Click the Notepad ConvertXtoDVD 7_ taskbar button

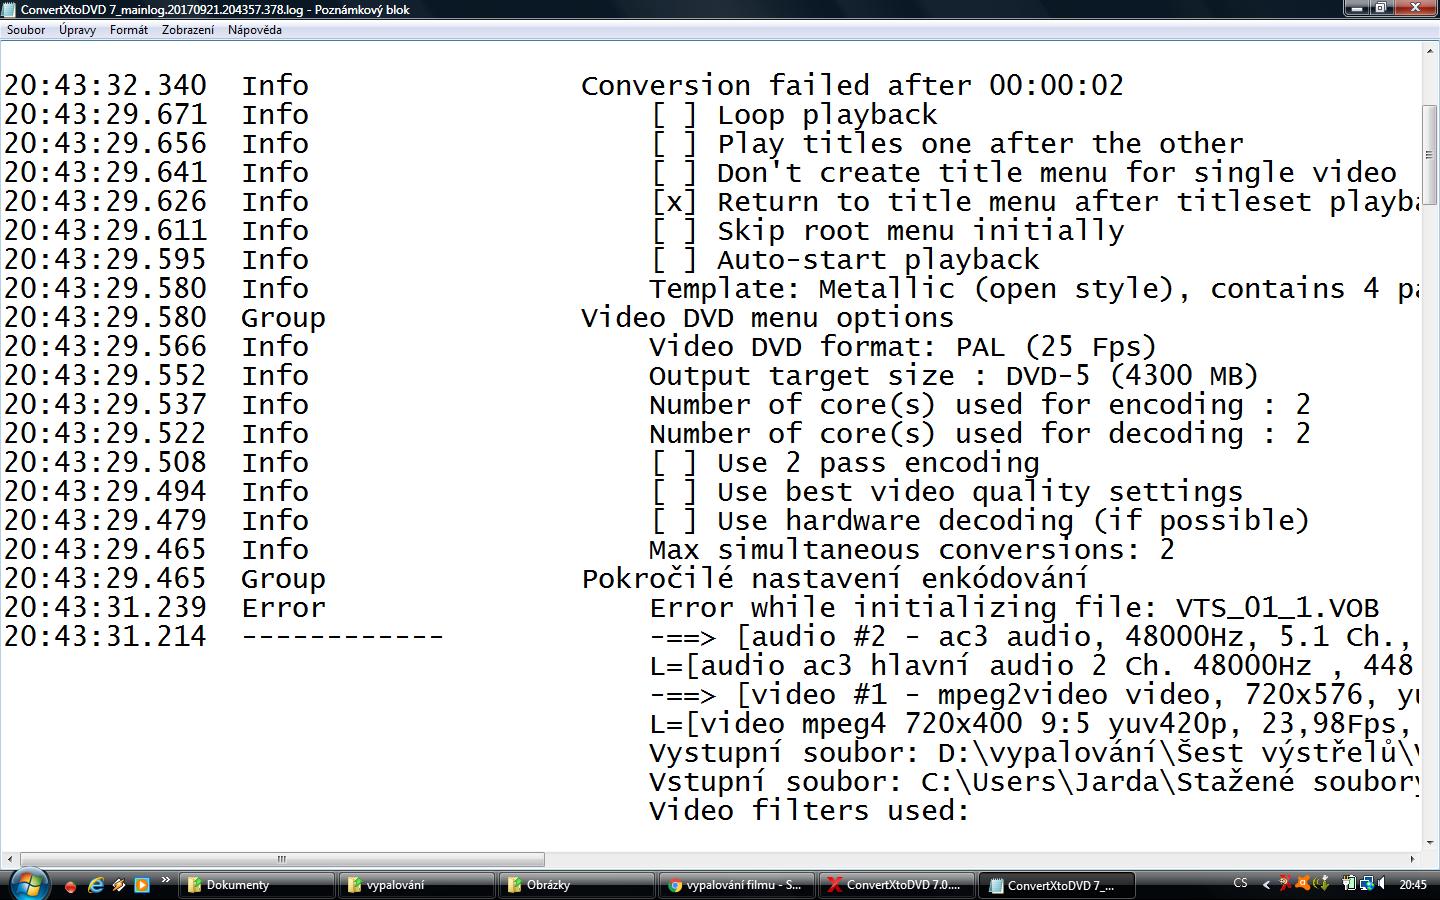pyautogui.click(x=1057, y=885)
